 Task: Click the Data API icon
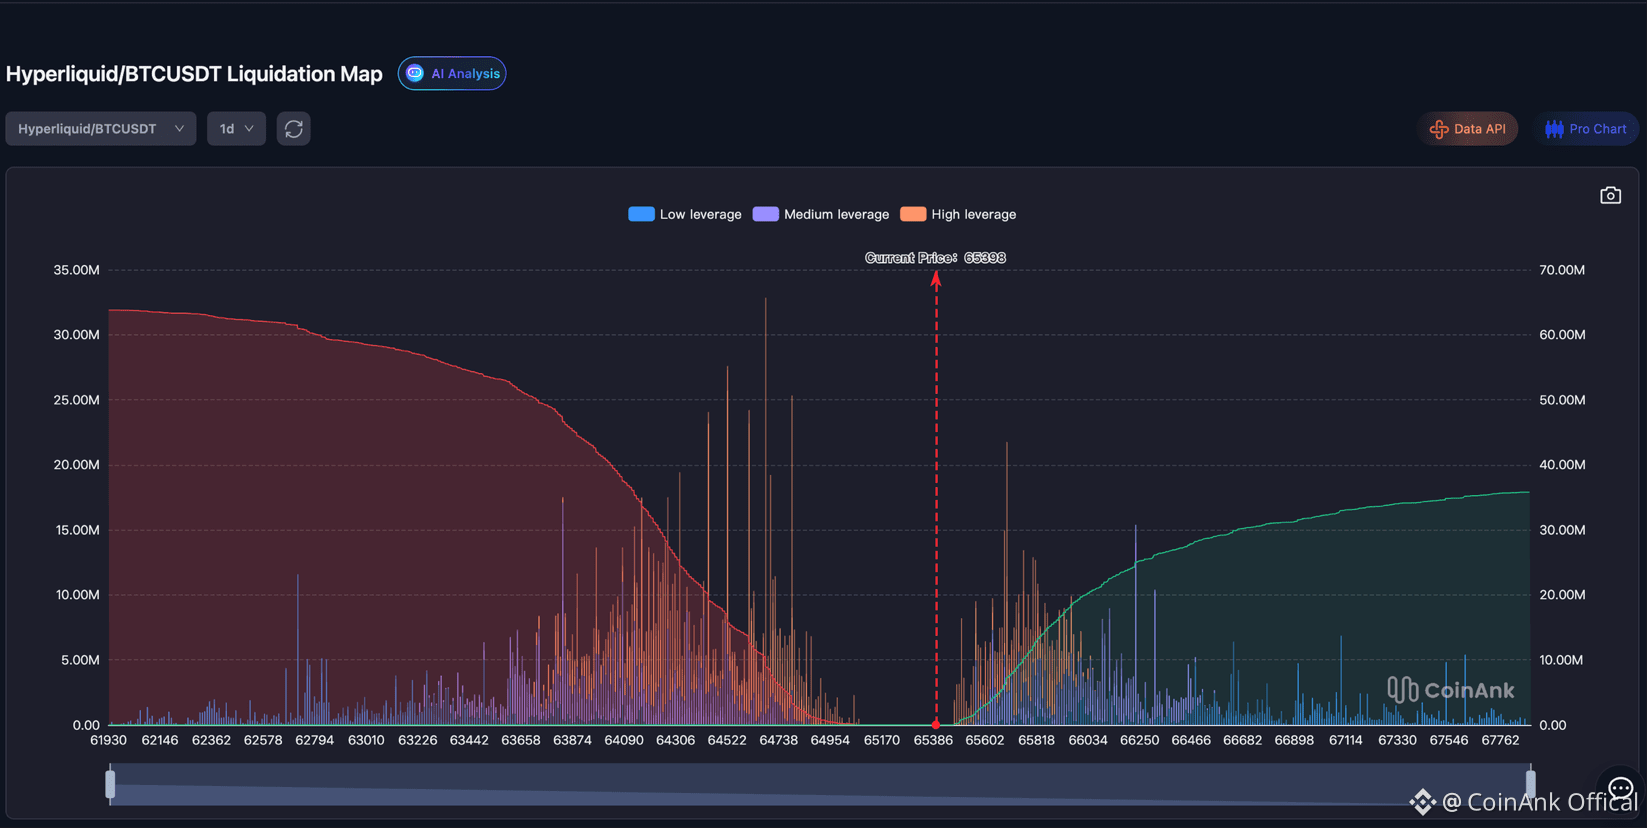1439,129
